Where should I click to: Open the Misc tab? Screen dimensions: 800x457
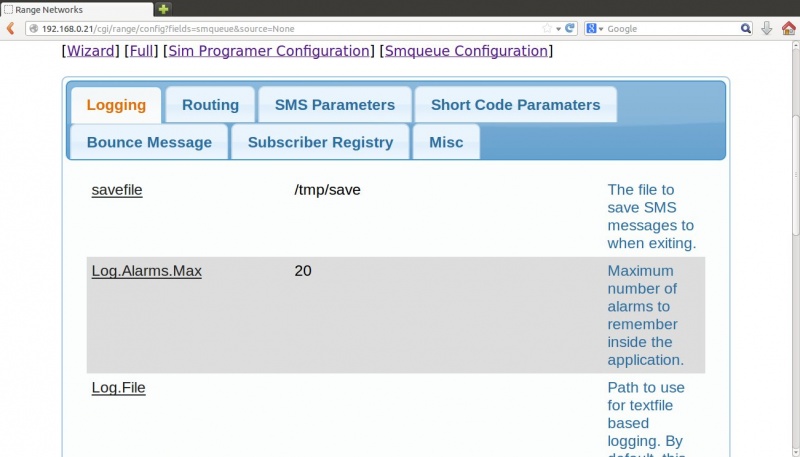(x=446, y=142)
